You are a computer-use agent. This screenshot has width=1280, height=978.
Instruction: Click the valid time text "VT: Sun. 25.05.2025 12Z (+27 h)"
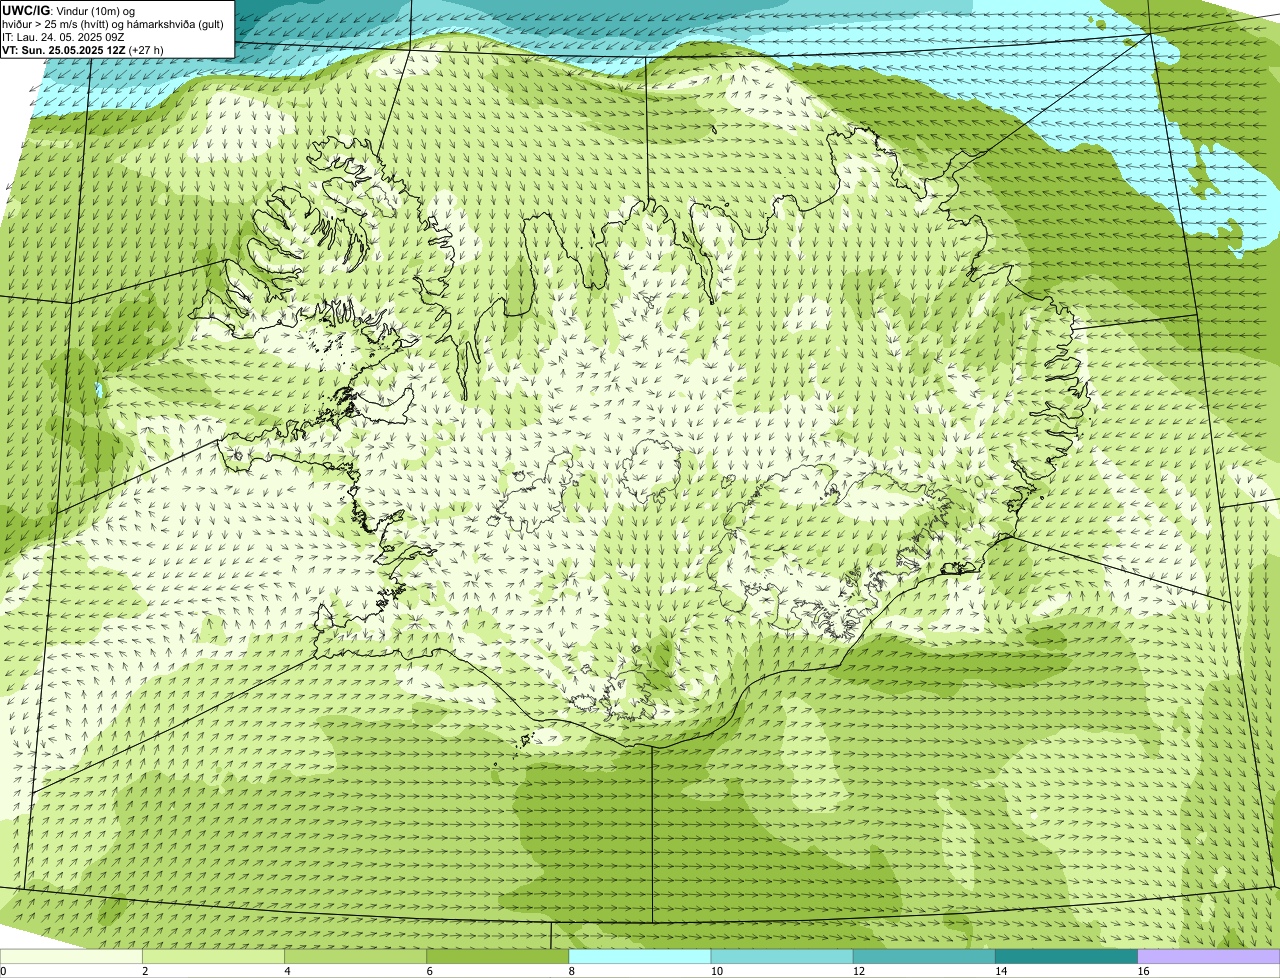(83, 50)
